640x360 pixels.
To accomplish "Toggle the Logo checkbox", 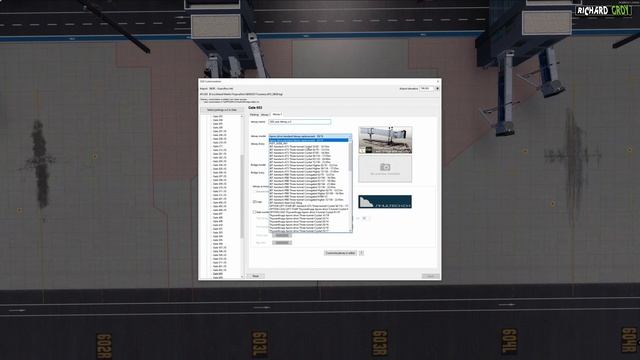I will (x=254, y=202).
